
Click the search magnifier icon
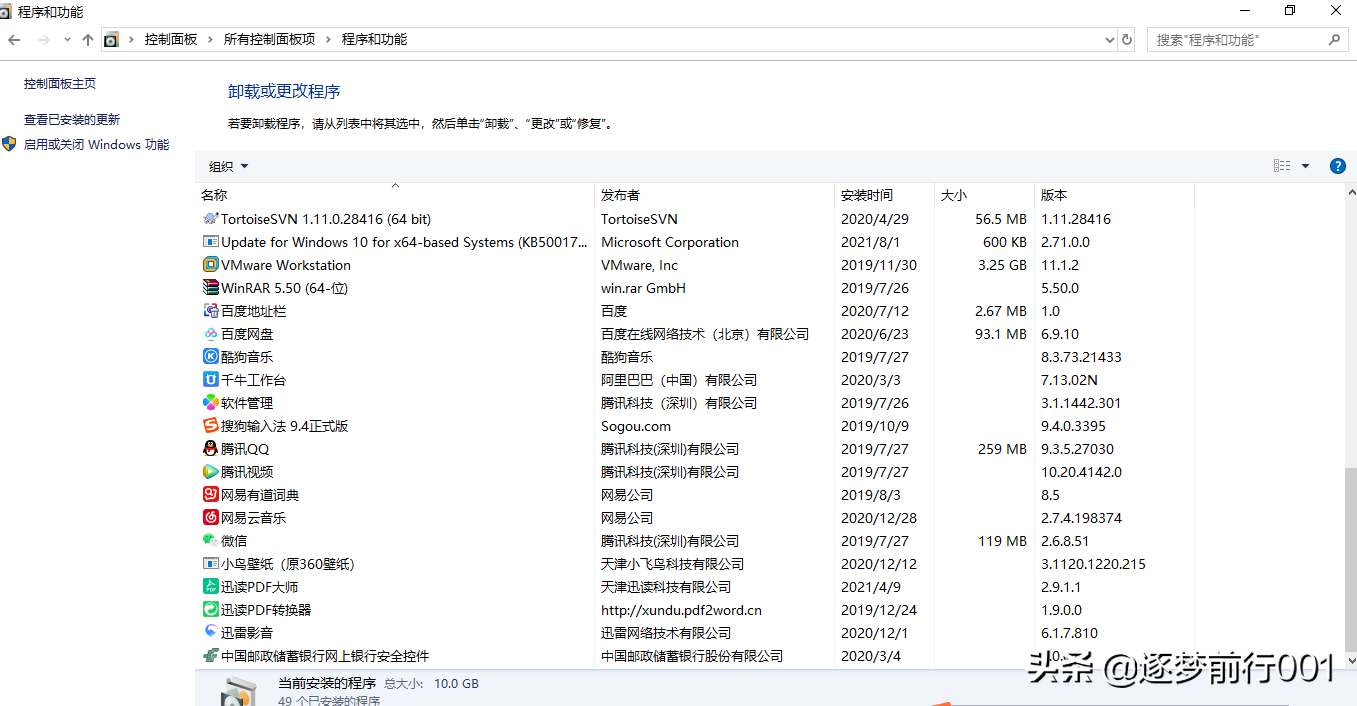click(x=1334, y=40)
